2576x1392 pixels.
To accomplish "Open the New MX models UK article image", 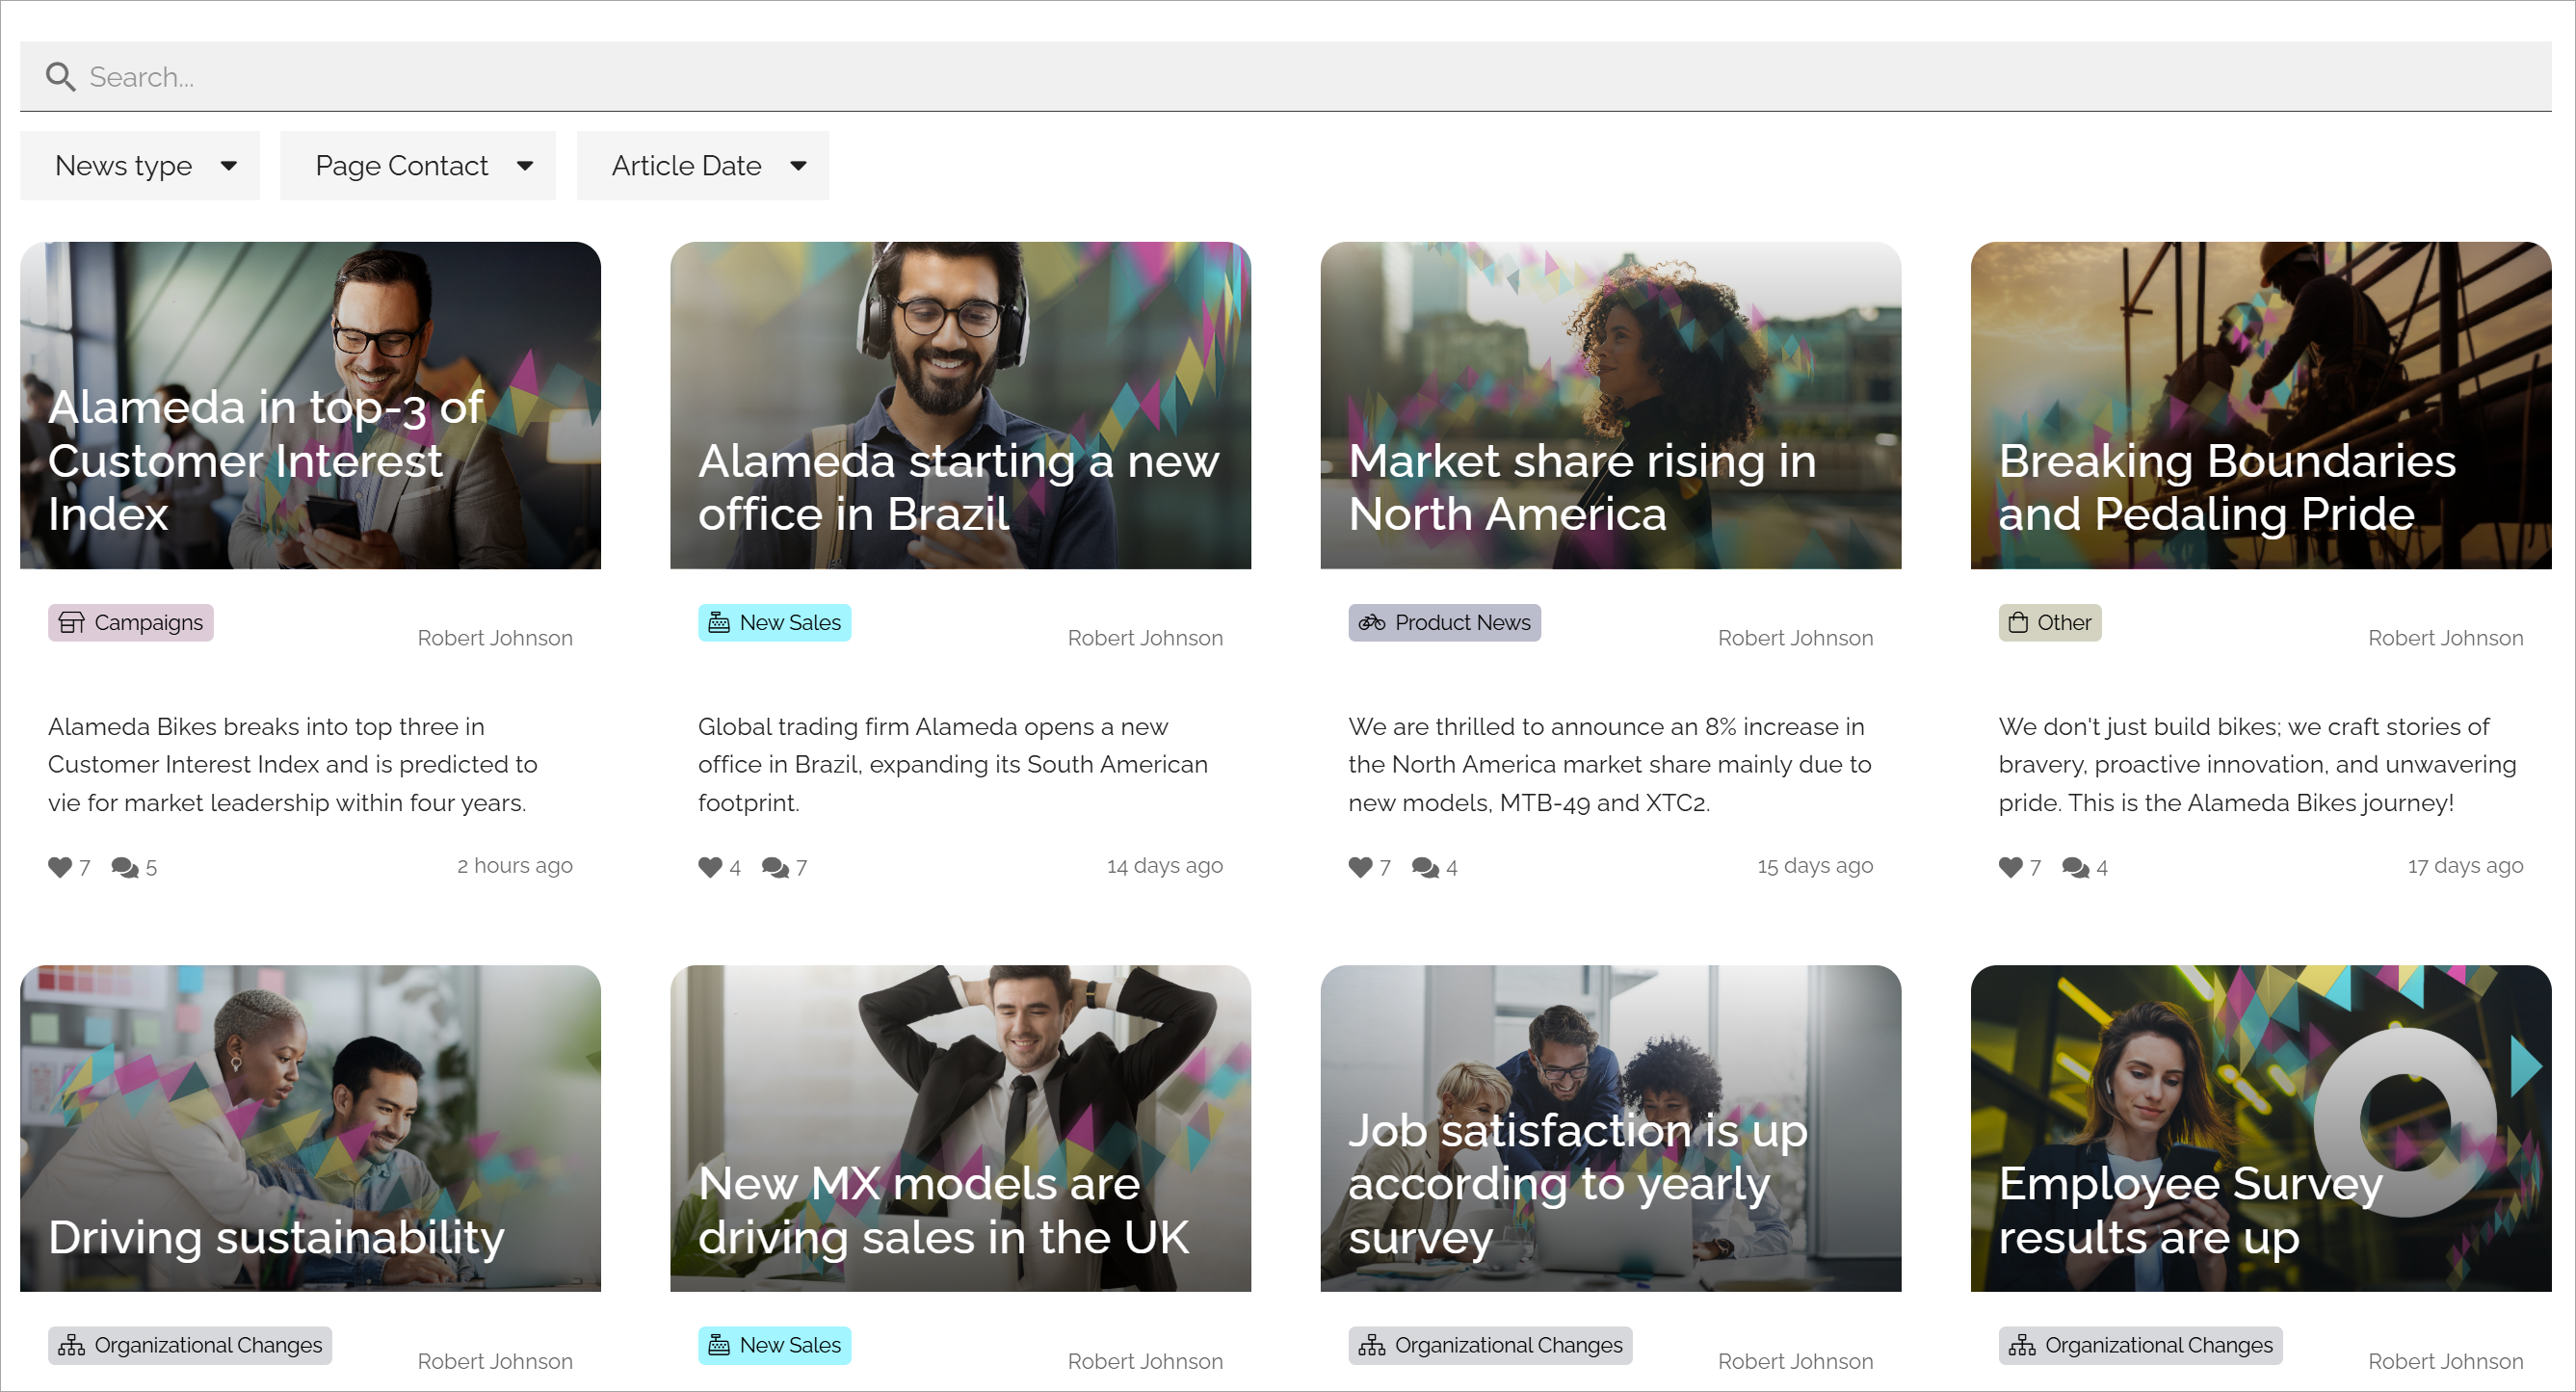I will click(x=960, y=1128).
